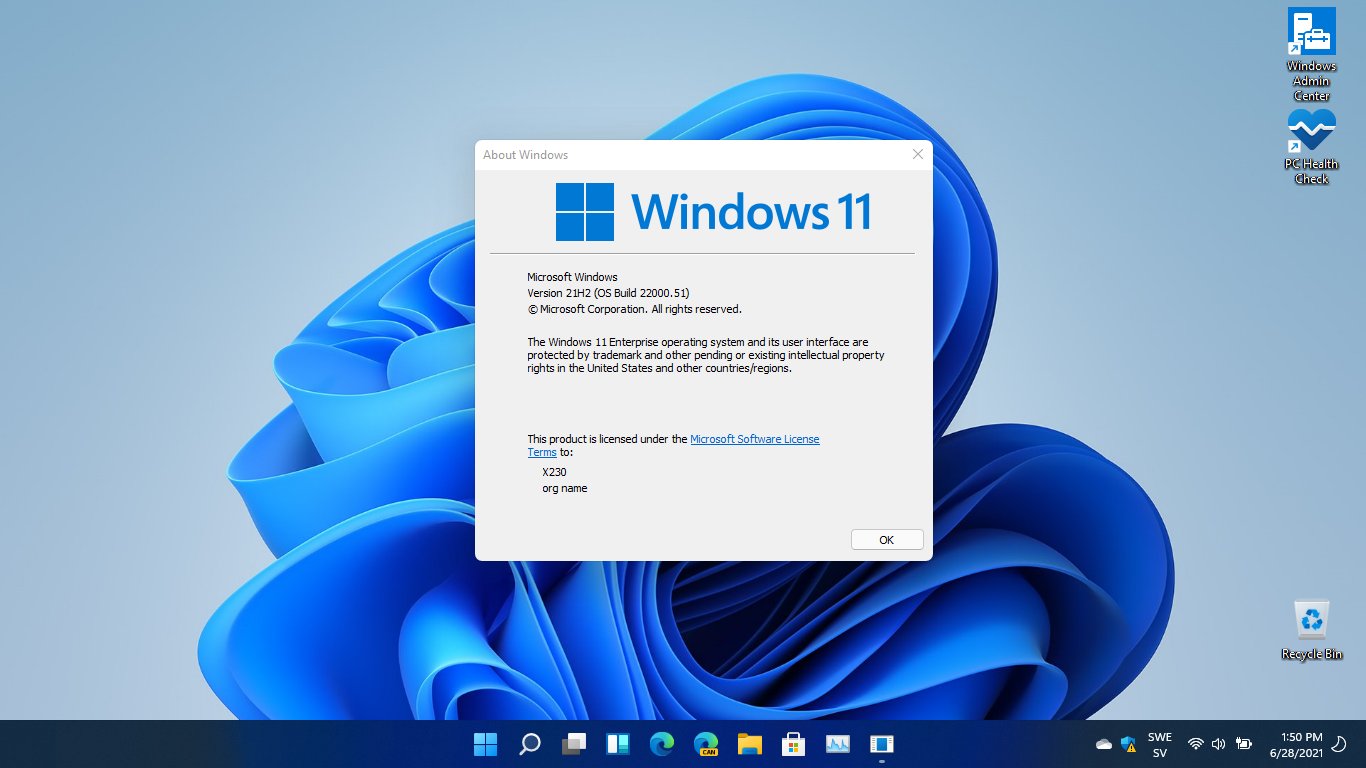This screenshot has width=1366, height=768.
Task: Switch the SWE SV input language
Action: point(1160,745)
